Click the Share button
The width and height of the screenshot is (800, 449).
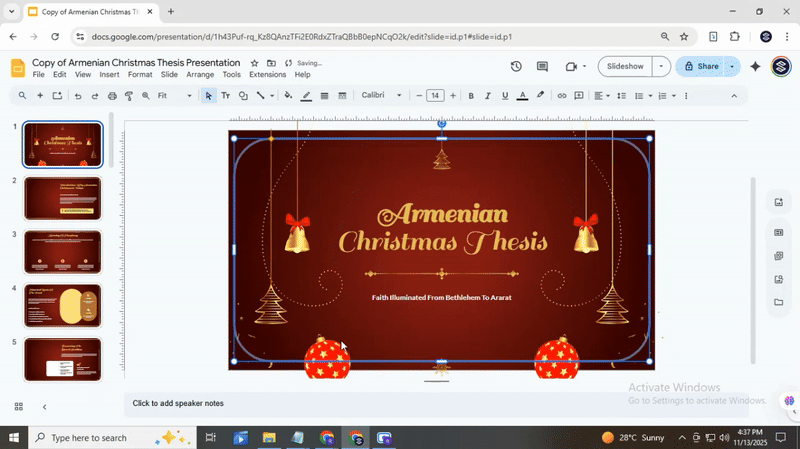coord(700,67)
